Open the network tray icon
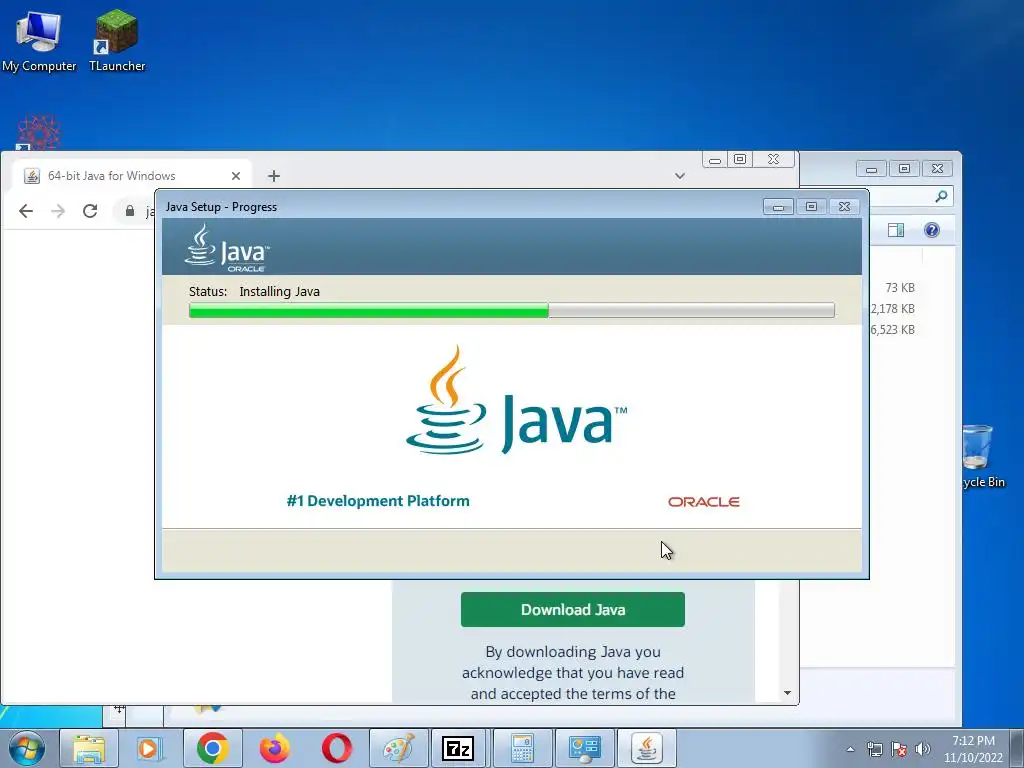The height and width of the screenshot is (768, 1024). pyautogui.click(x=874, y=749)
